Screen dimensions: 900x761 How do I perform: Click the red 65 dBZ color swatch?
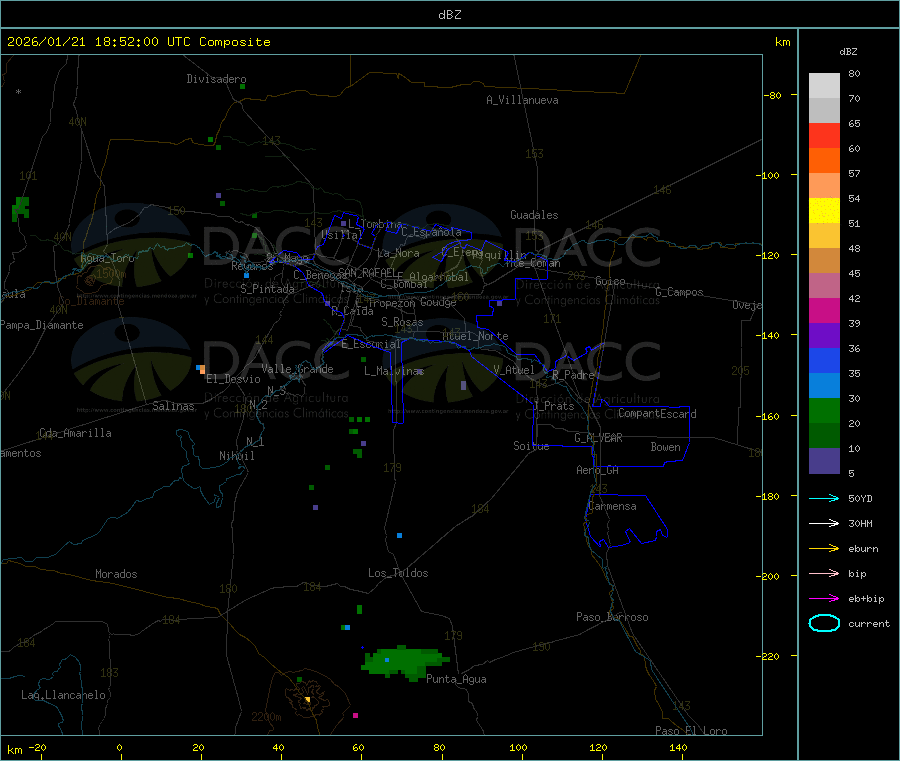pos(824,135)
